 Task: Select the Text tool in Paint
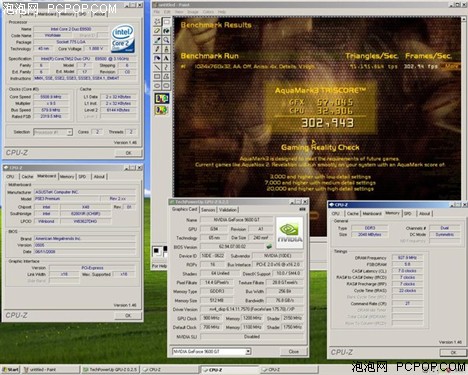click(x=166, y=58)
